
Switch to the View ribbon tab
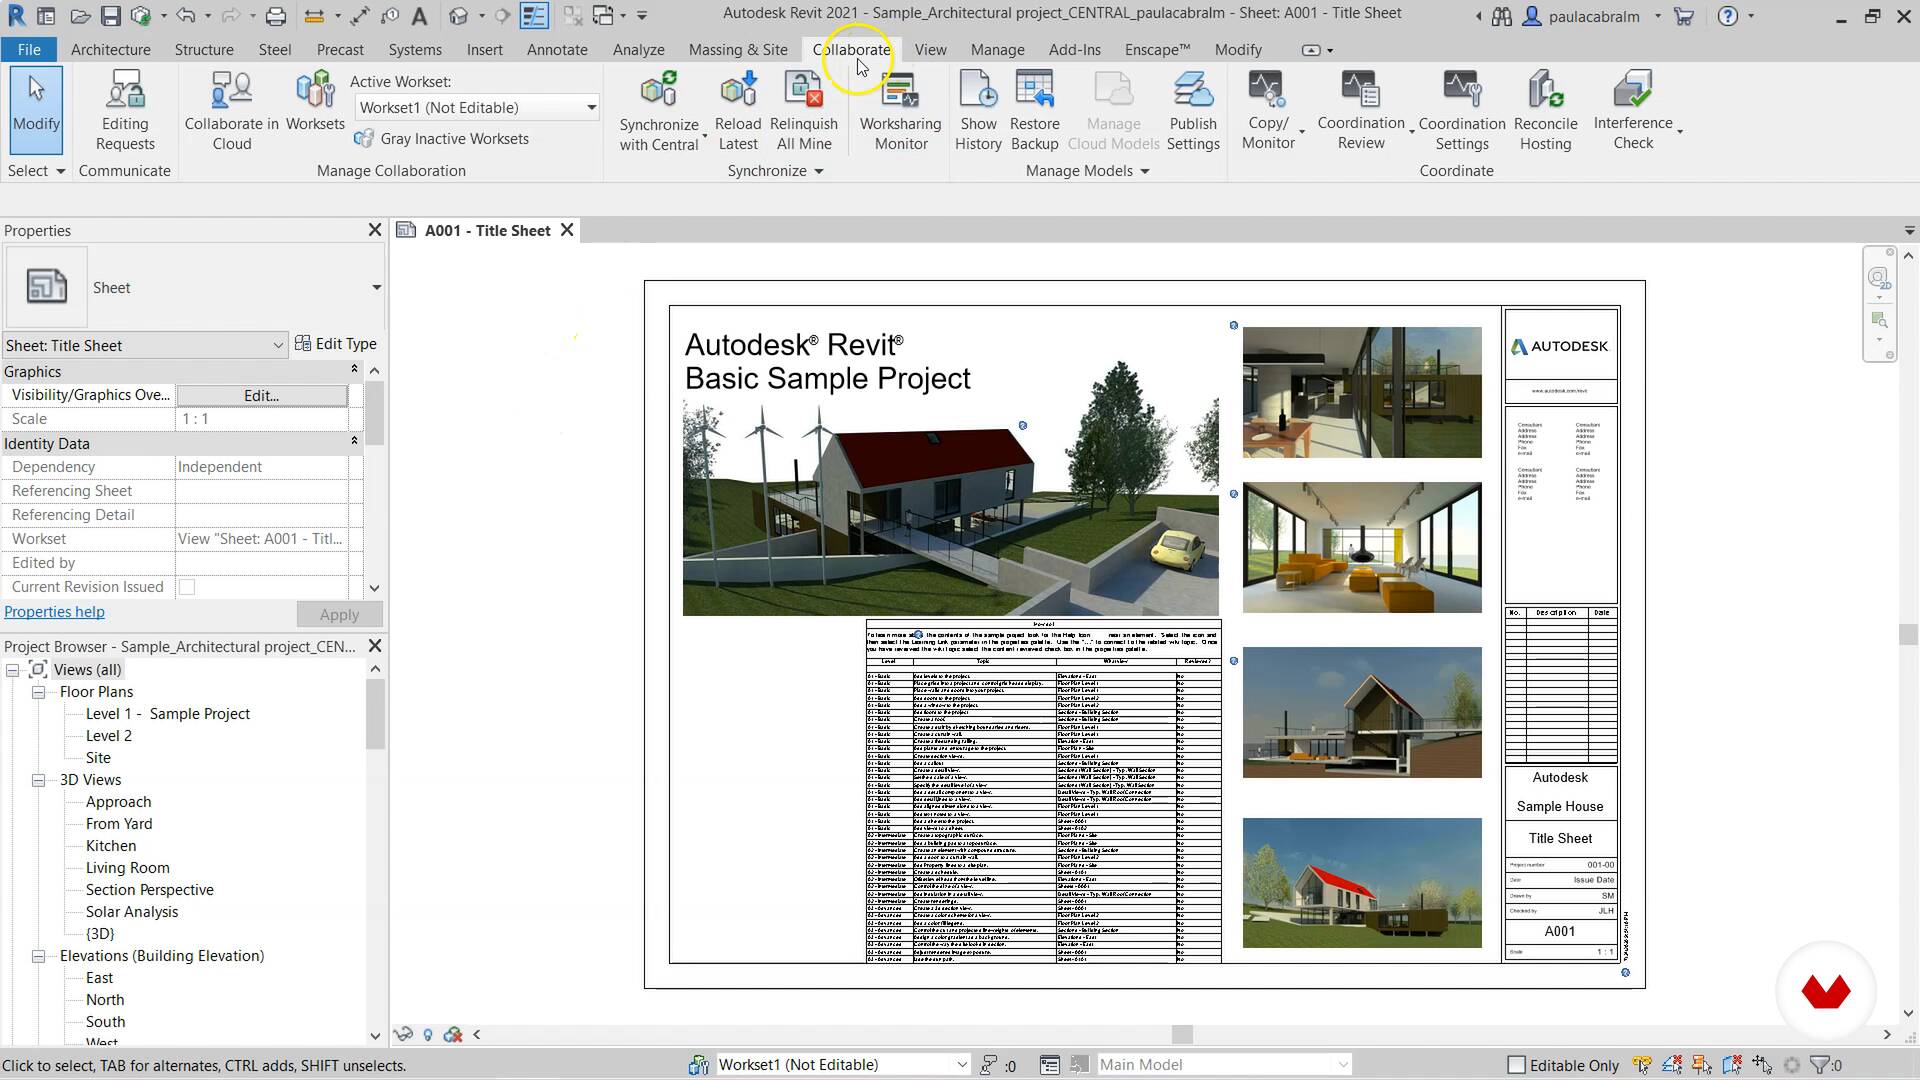(930, 49)
